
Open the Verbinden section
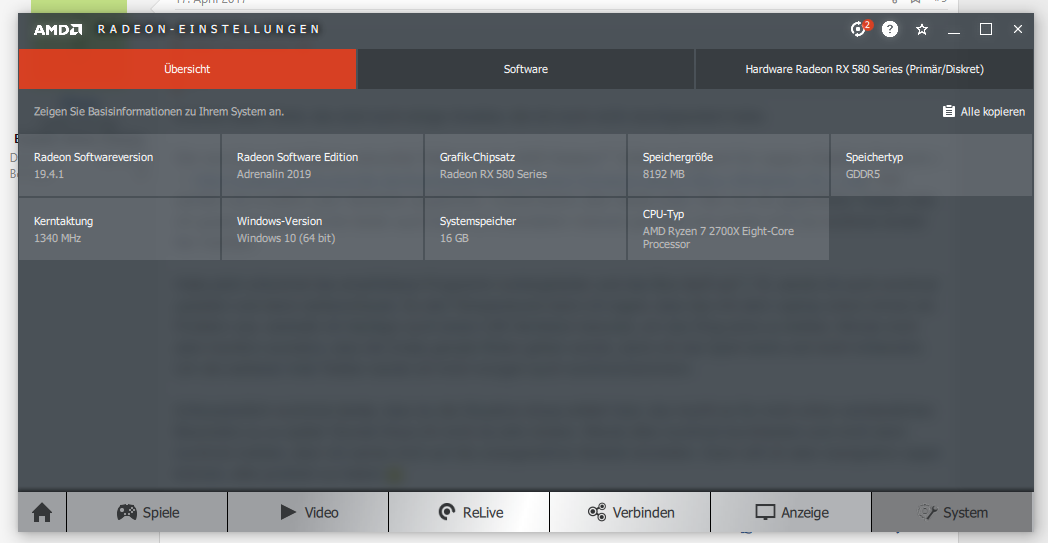coord(630,512)
